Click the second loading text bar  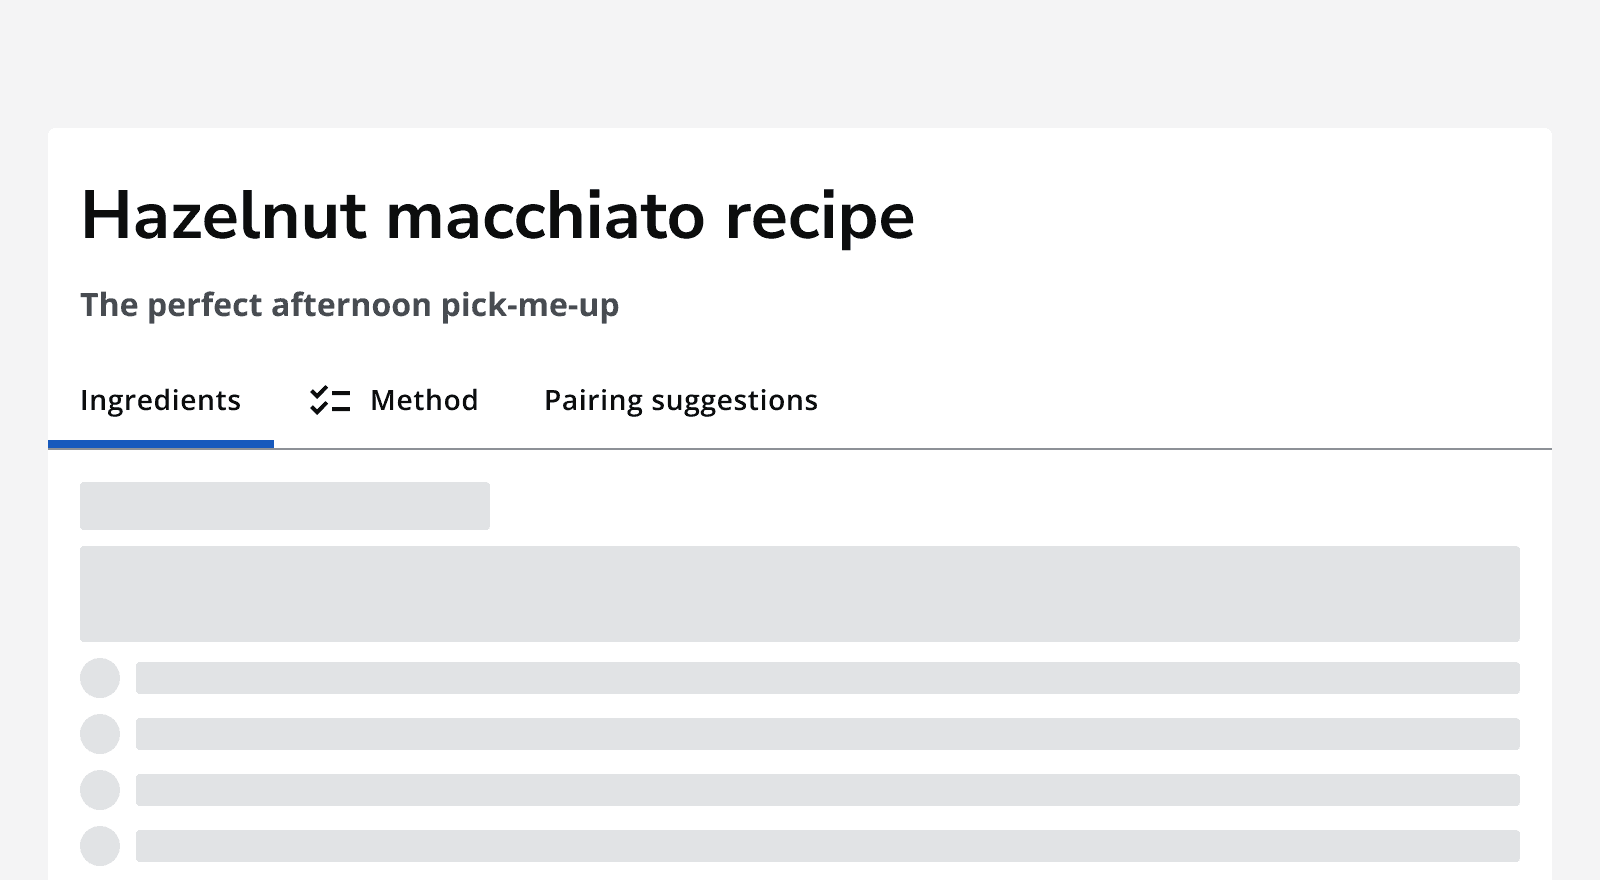830,734
